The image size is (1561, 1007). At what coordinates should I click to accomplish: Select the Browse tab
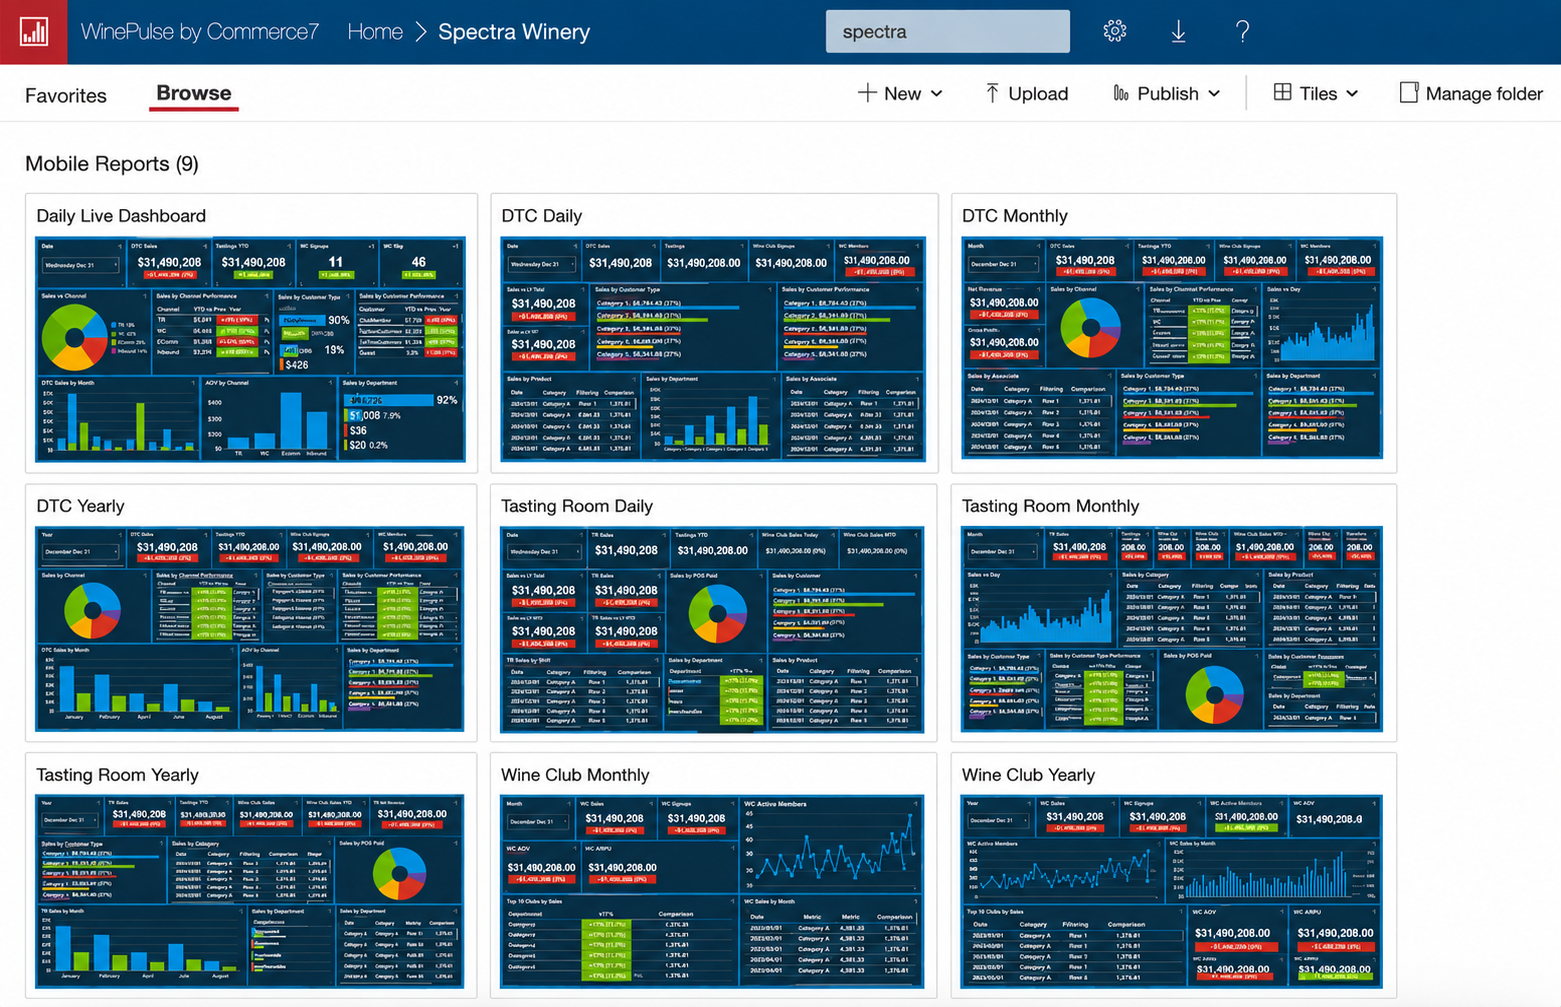[194, 93]
